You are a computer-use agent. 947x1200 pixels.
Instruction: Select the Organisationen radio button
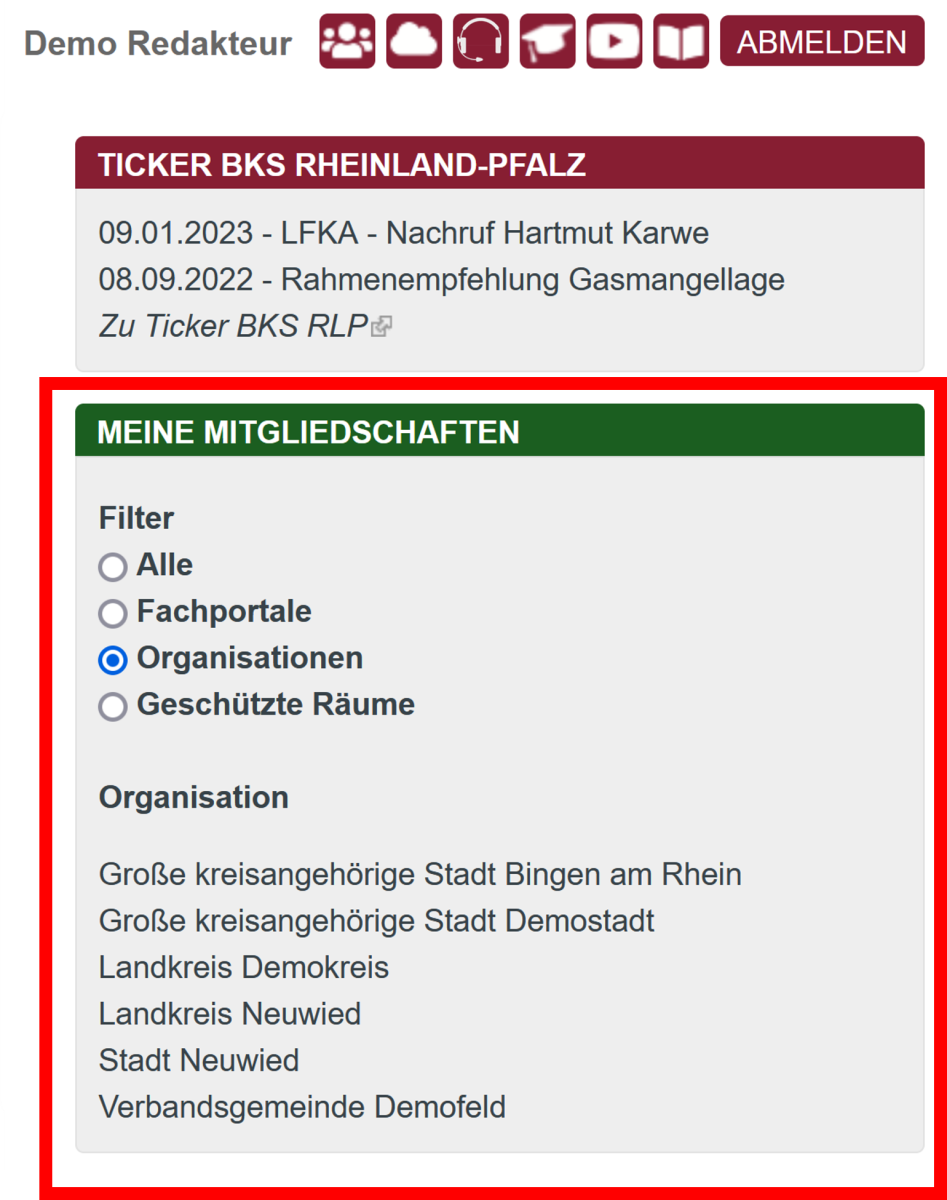113,660
